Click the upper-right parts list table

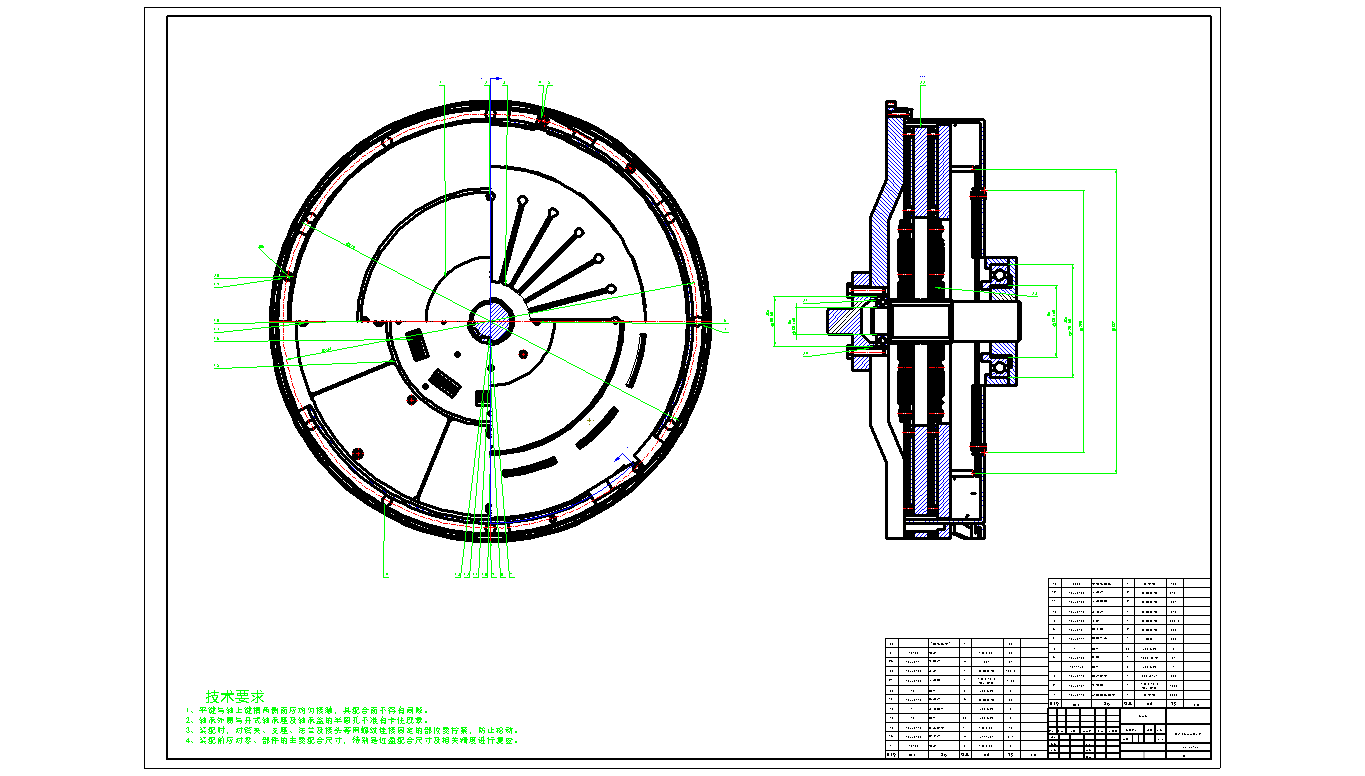pos(1129,642)
